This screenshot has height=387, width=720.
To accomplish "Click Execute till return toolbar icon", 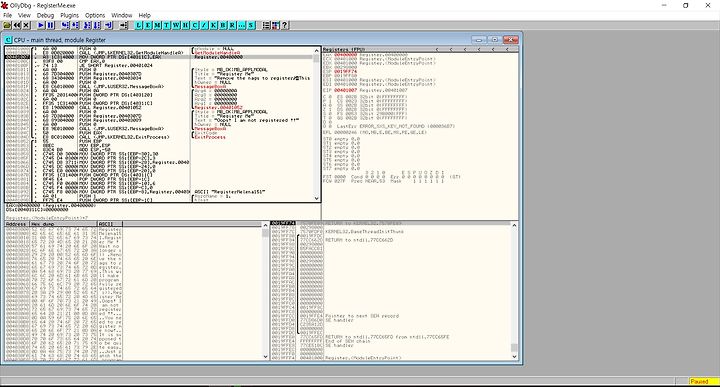I will [108, 25].
